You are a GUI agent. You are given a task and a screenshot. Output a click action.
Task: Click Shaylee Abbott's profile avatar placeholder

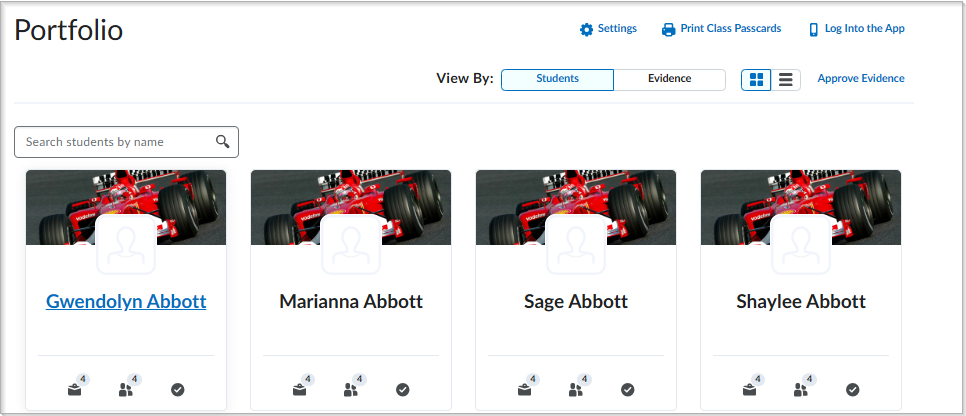point(801,245)
